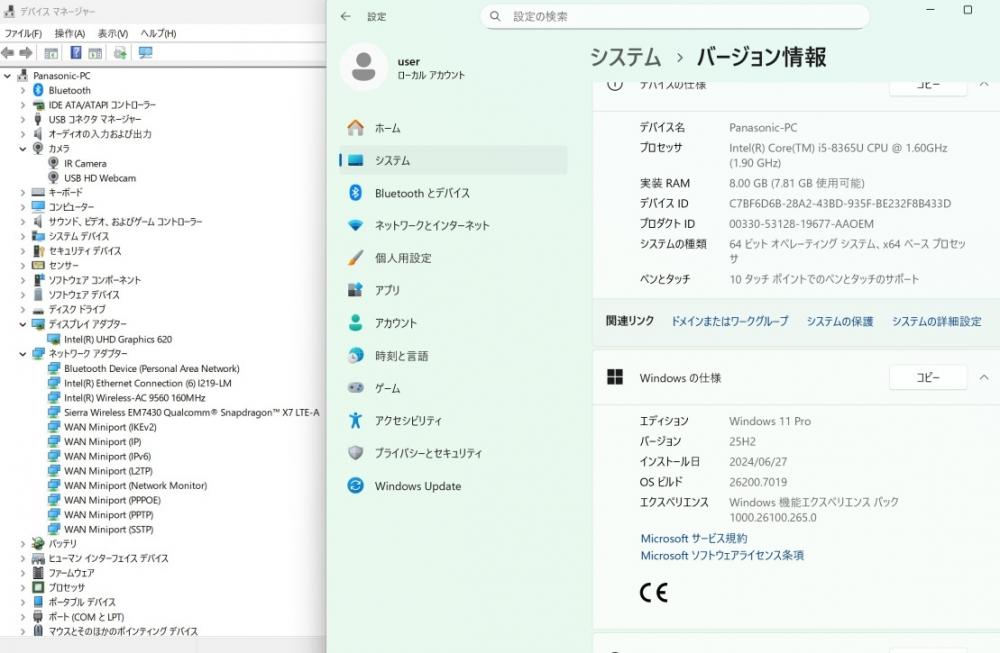Select Intel(R) Ethernet Connection (6) I219-LM
Screen dimensions: 1000x653
tap(147, 383)
